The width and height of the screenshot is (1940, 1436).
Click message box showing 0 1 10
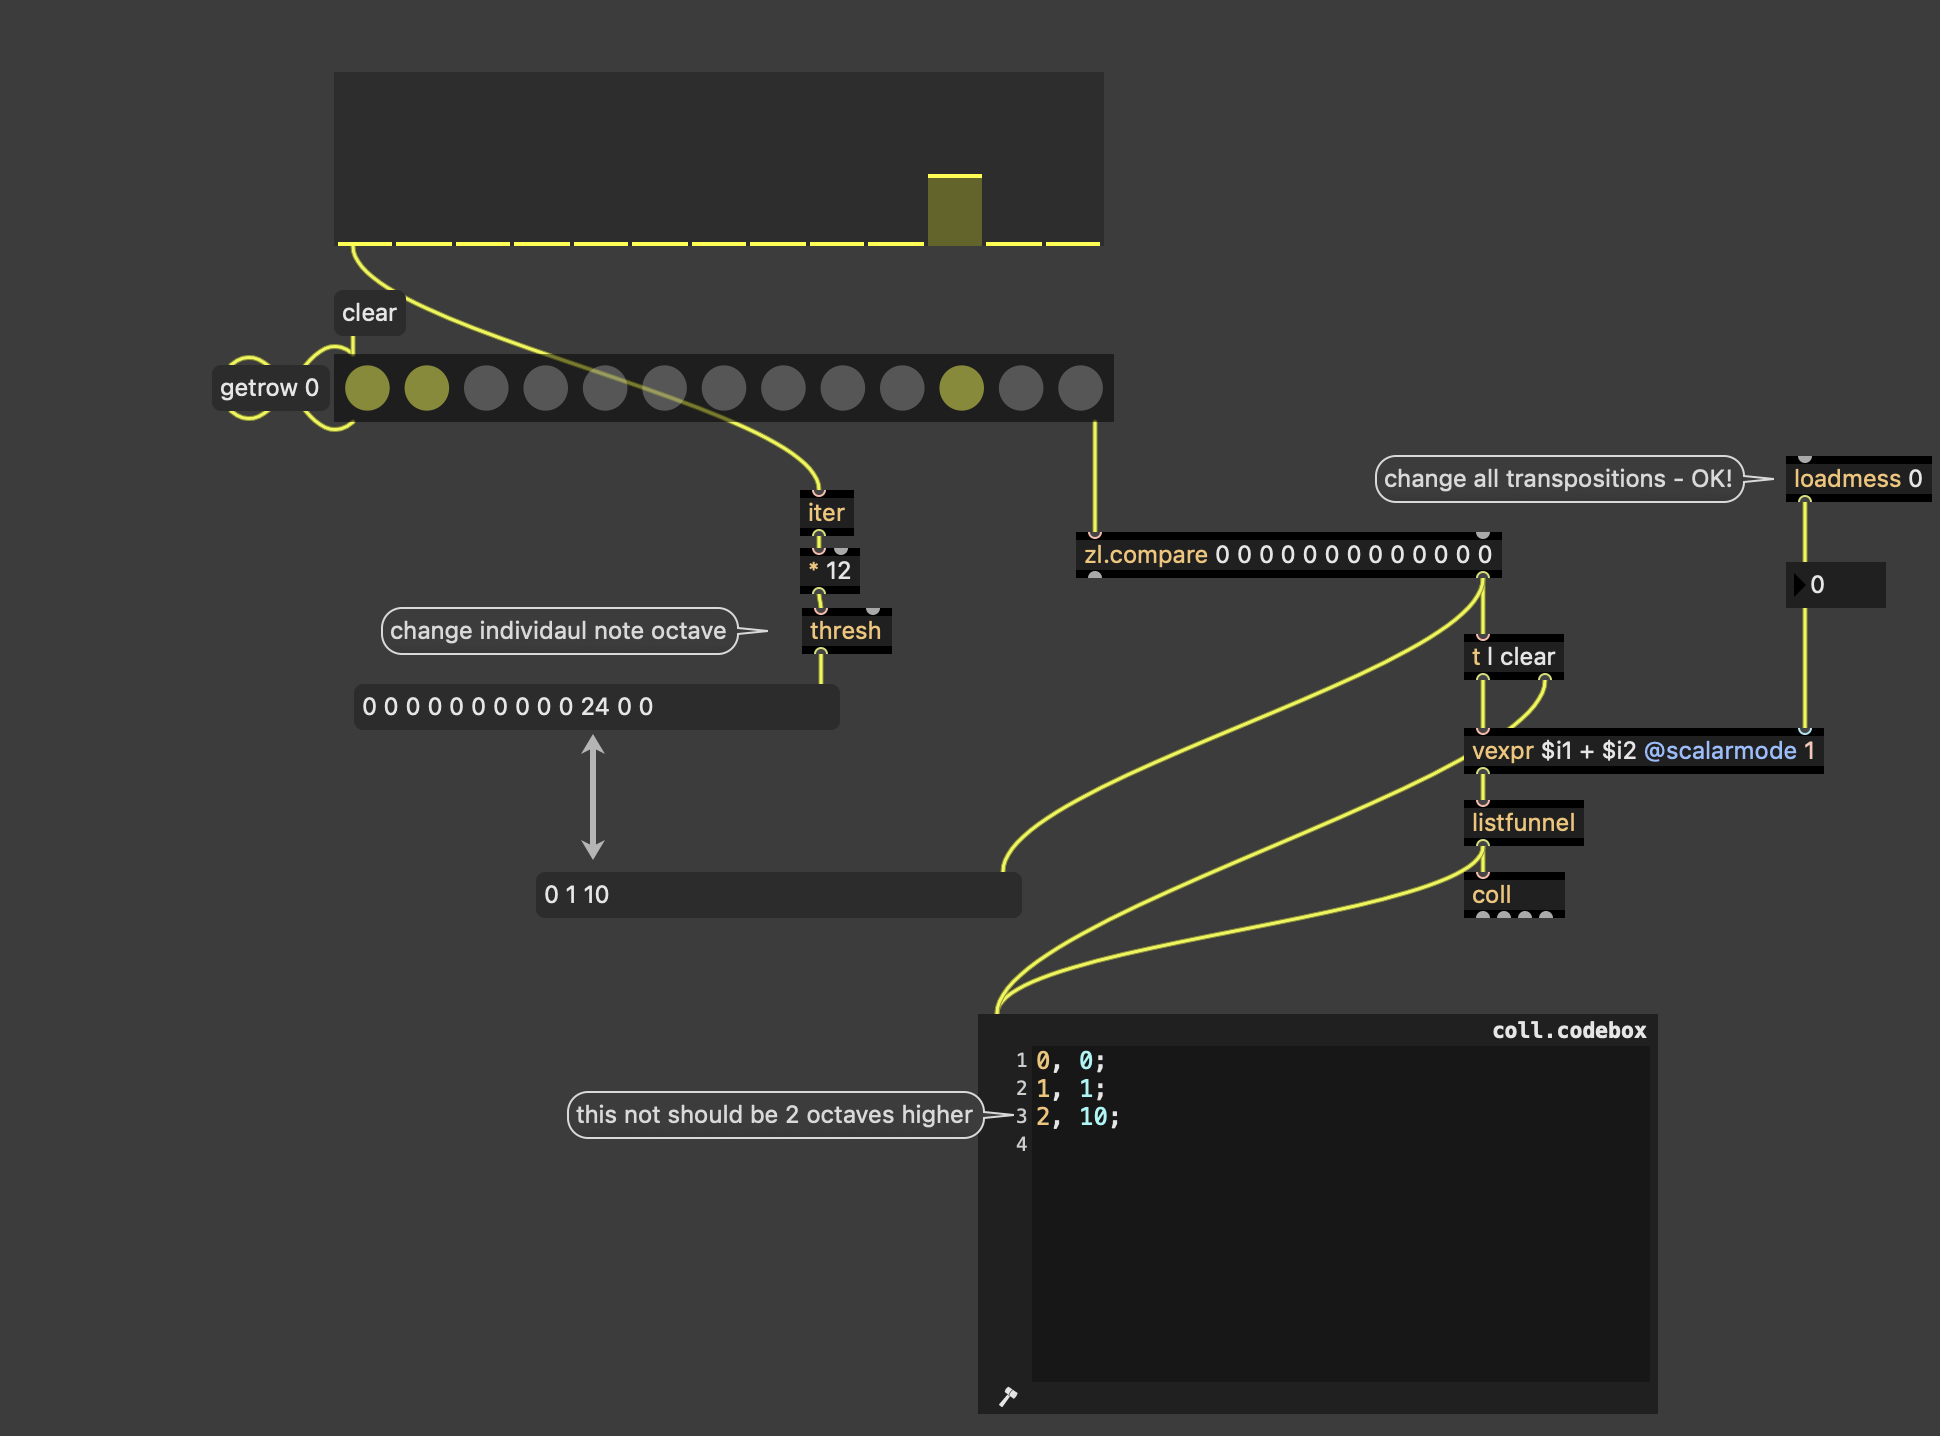pyautogui.click(x=779, y=895)
